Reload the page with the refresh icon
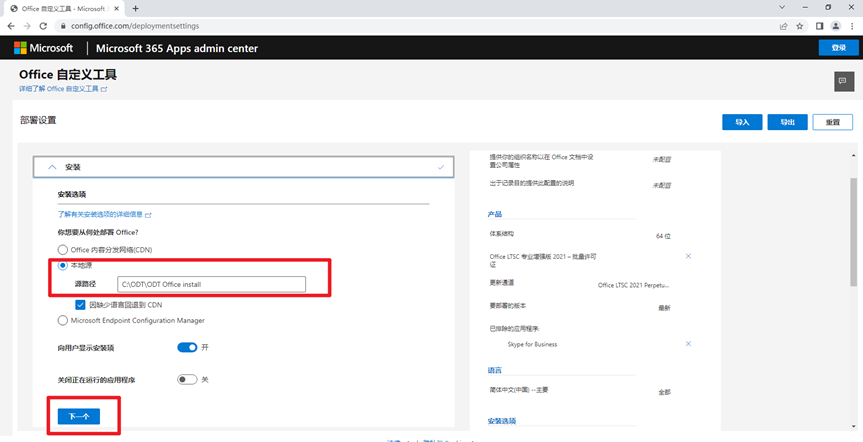This screenshot has height=442, width=863. coord(43,26)
